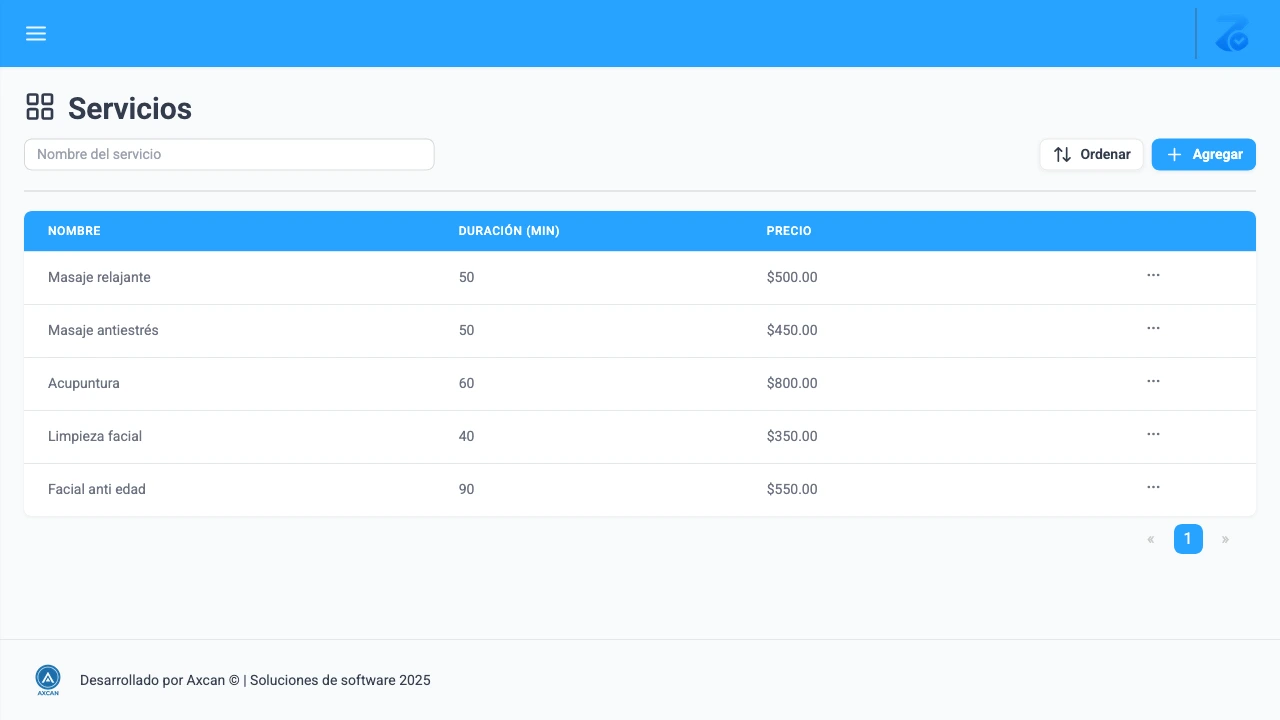
Task: Open the hamburger navigation menu
Action: (36, 33)
